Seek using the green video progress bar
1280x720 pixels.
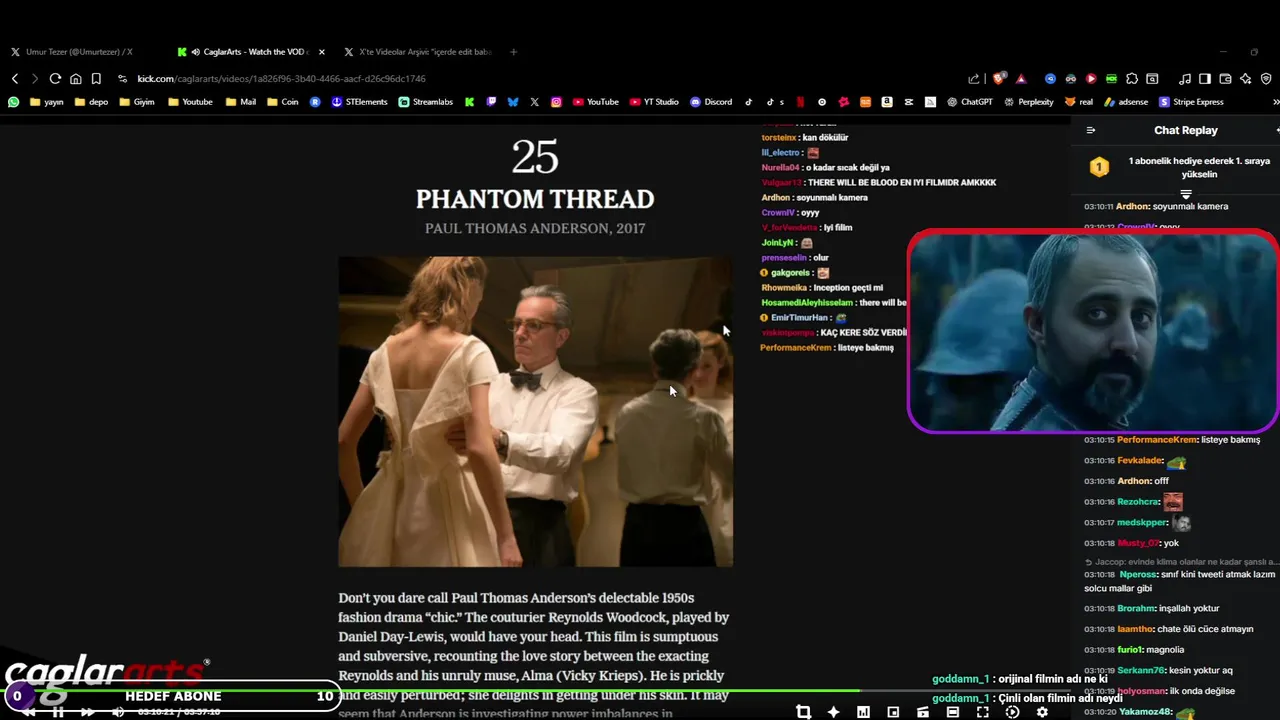click(430, 690)
